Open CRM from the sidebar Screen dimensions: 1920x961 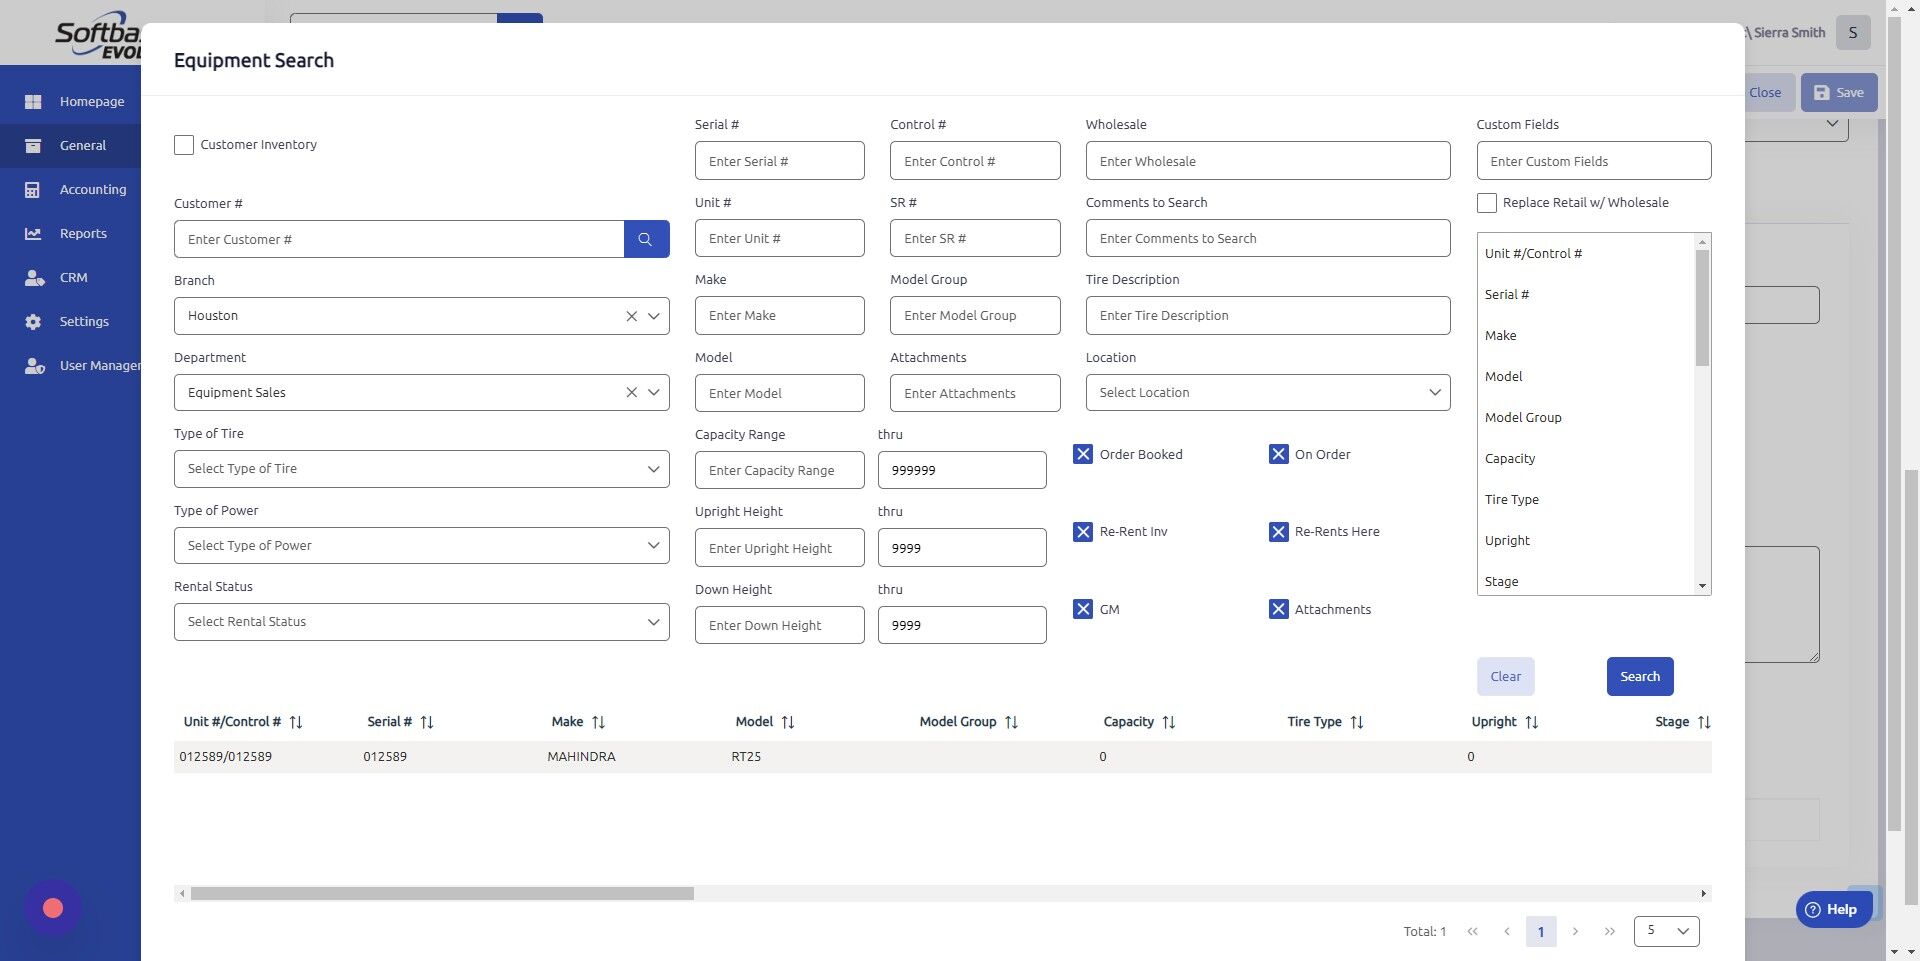[x=73, y=277]
